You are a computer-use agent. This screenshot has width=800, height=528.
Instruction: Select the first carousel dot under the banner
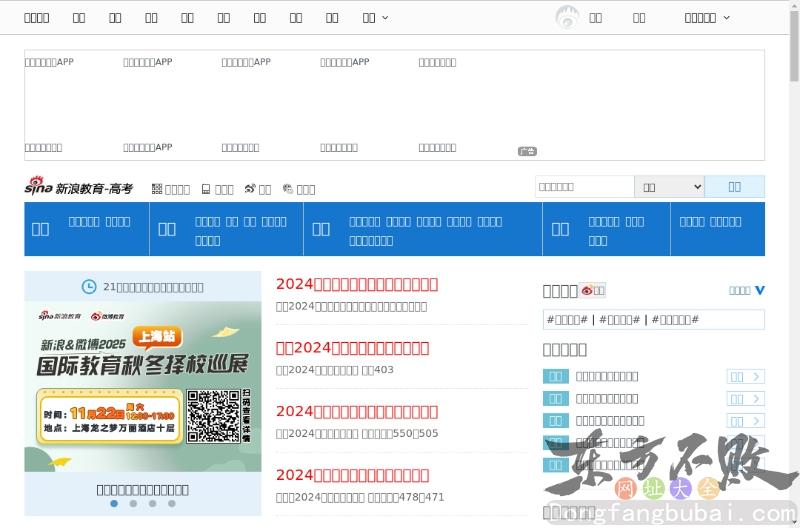[x=114, y=504]
